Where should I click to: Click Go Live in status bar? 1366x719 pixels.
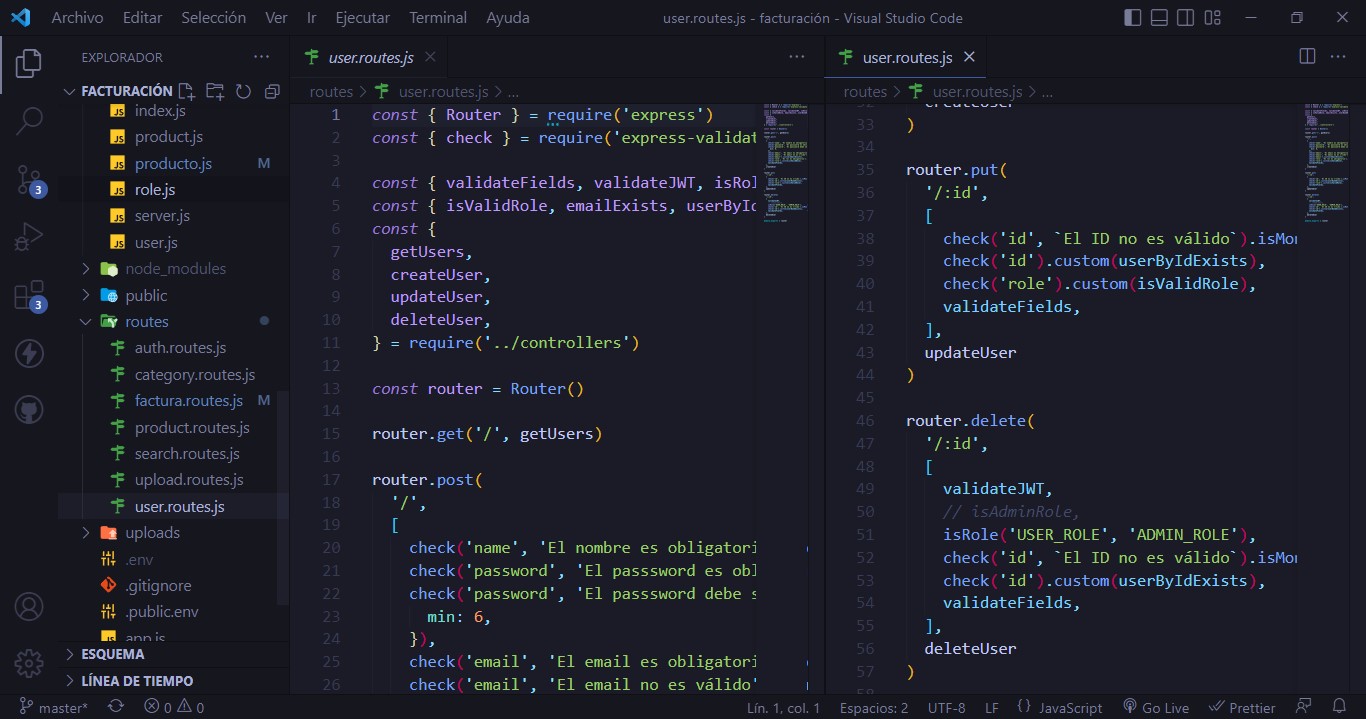point(1155,707)
